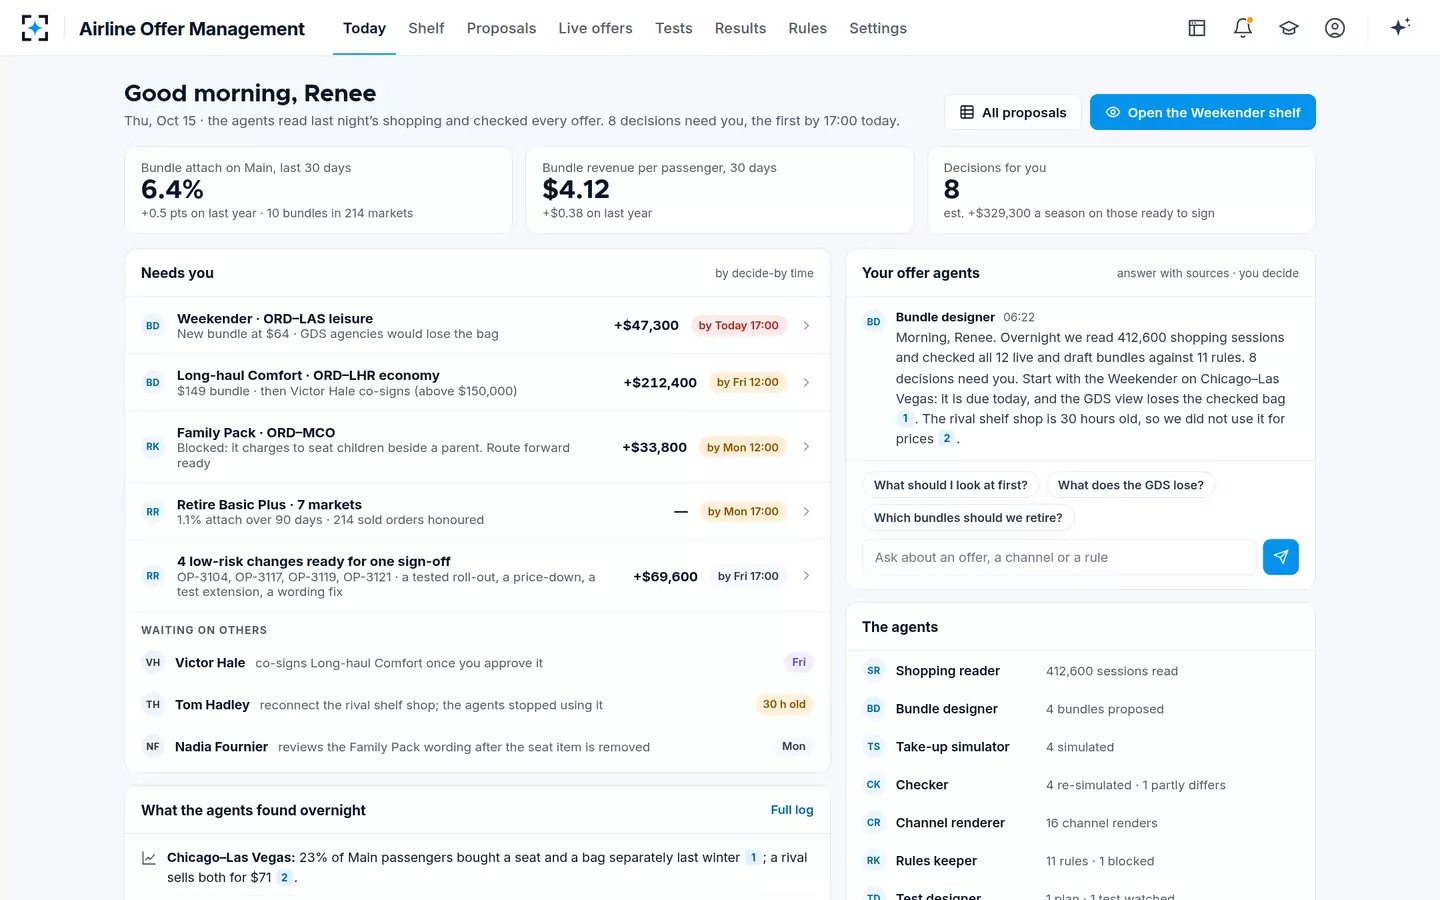This screenshot has height=900, width=1440.
Task: Open the sparkle AI assistant icon
Action: (1400, 27)
